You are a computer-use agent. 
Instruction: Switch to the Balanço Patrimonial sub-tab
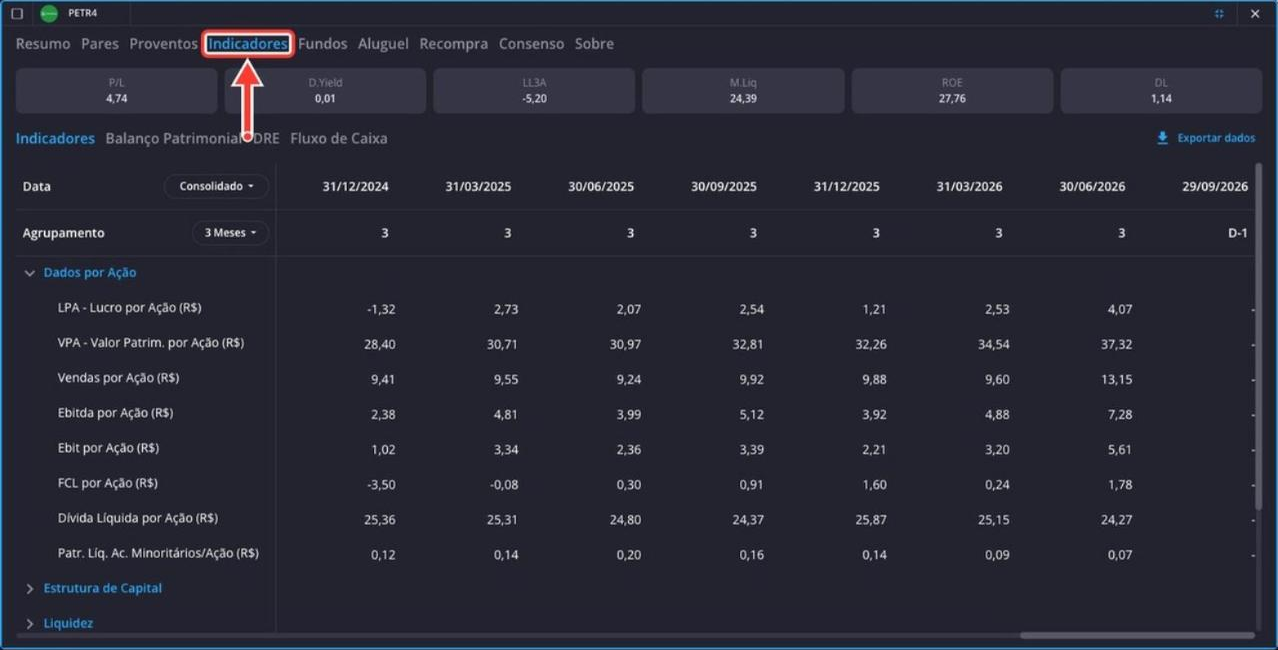[174, 139]
